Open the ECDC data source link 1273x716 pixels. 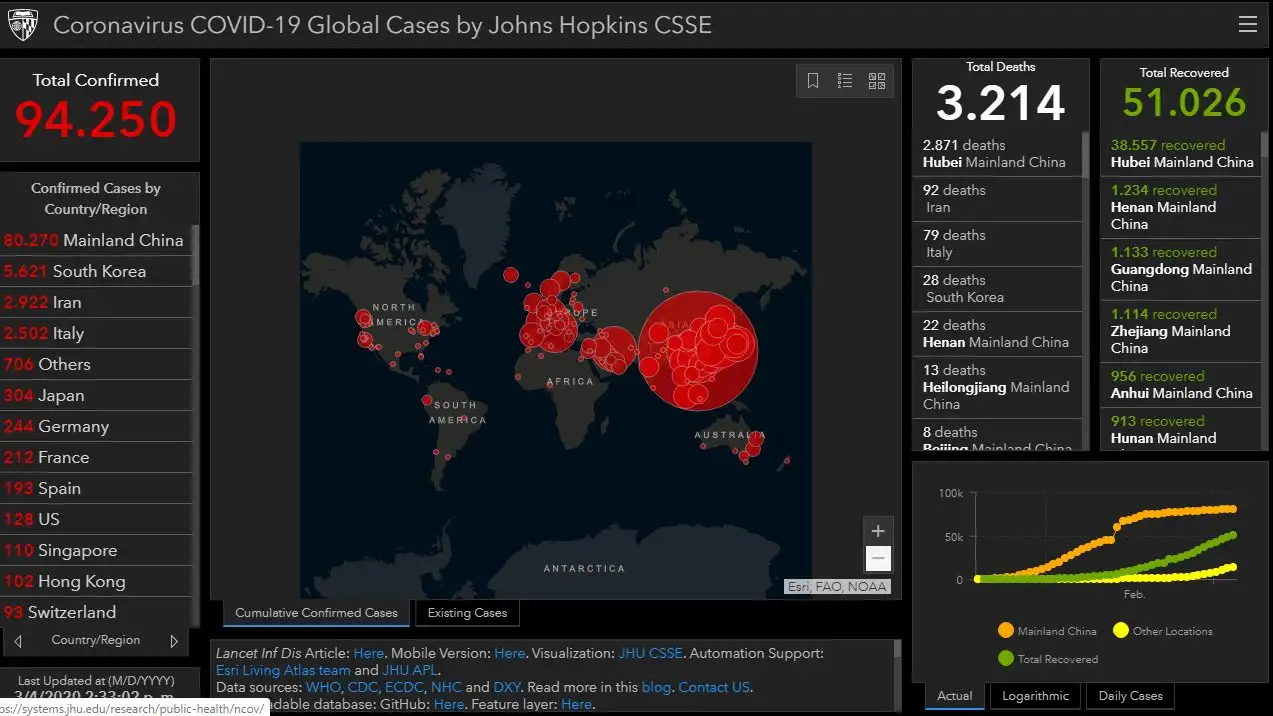click(x=405, y=687)
